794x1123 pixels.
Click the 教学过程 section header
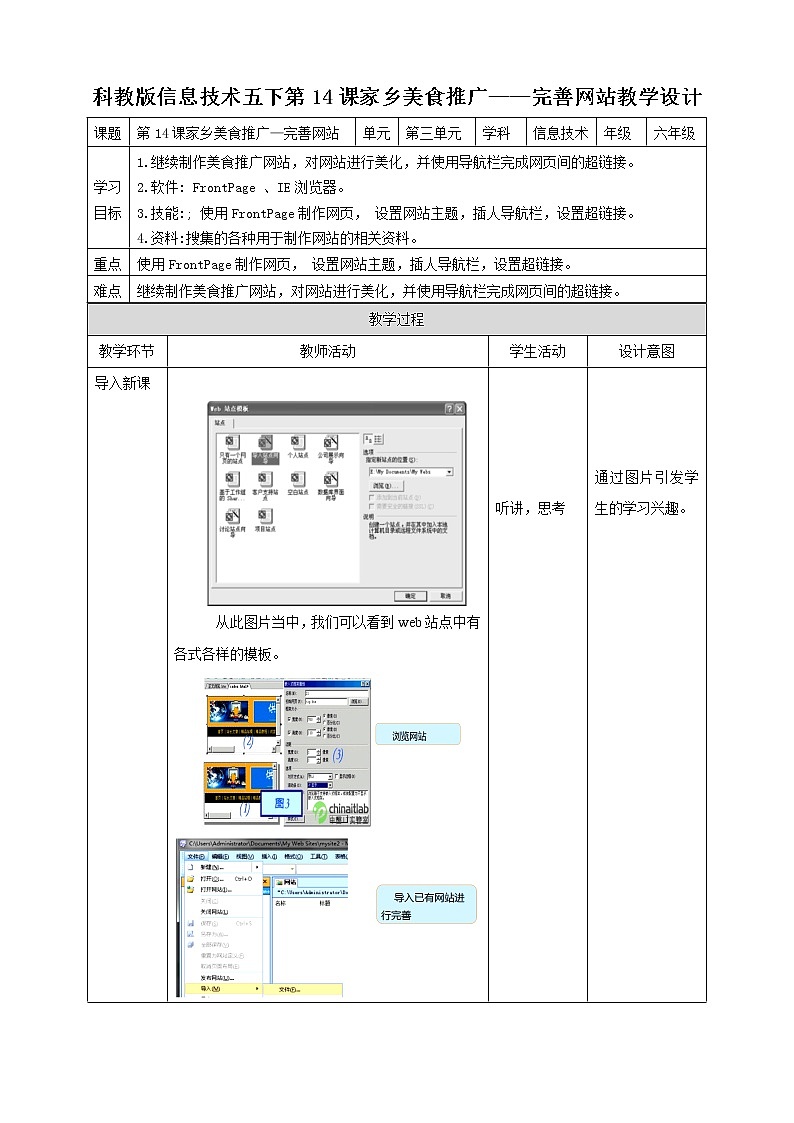tap(397, 319)
